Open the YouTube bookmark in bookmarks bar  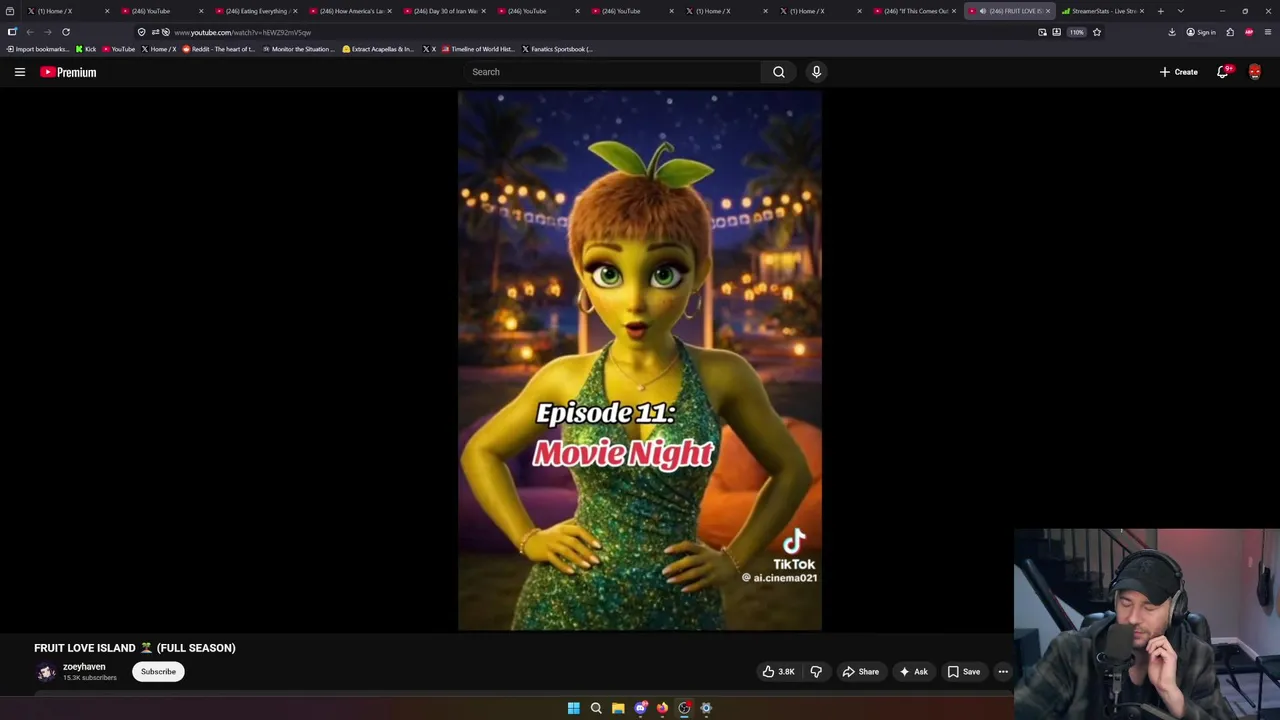click(118, 49)
